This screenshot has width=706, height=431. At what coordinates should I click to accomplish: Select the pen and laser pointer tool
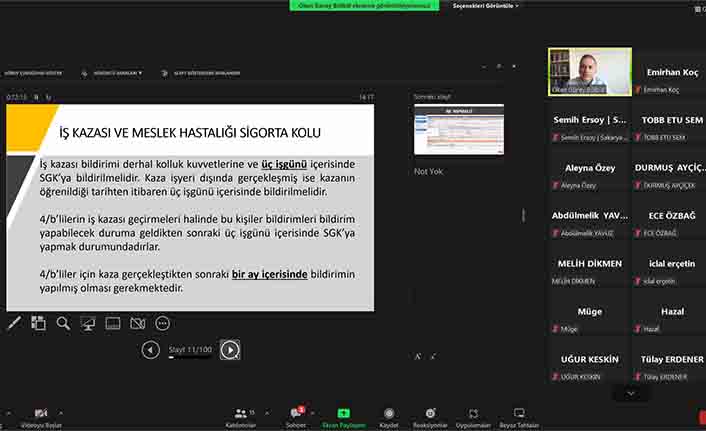coord(13,323)
